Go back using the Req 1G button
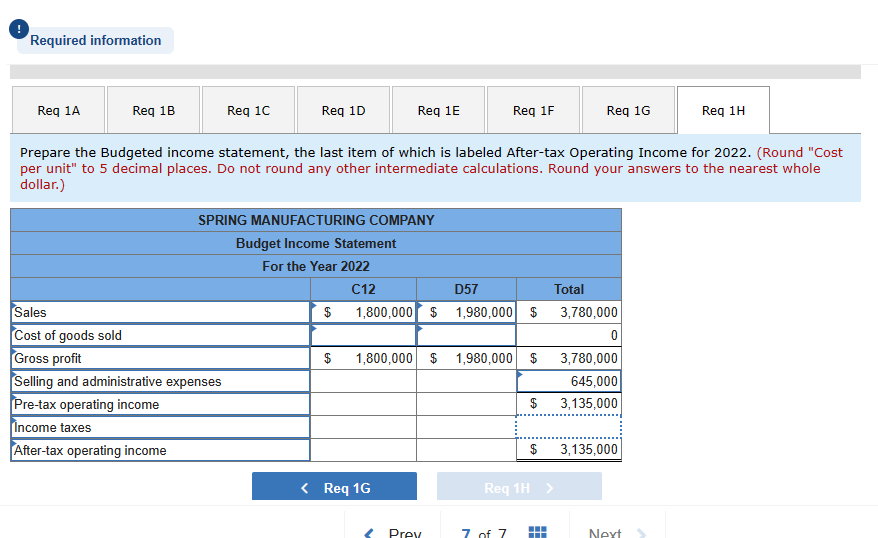Image resolution: width=878 pixels, height=538 pixels. click(334, 486)
